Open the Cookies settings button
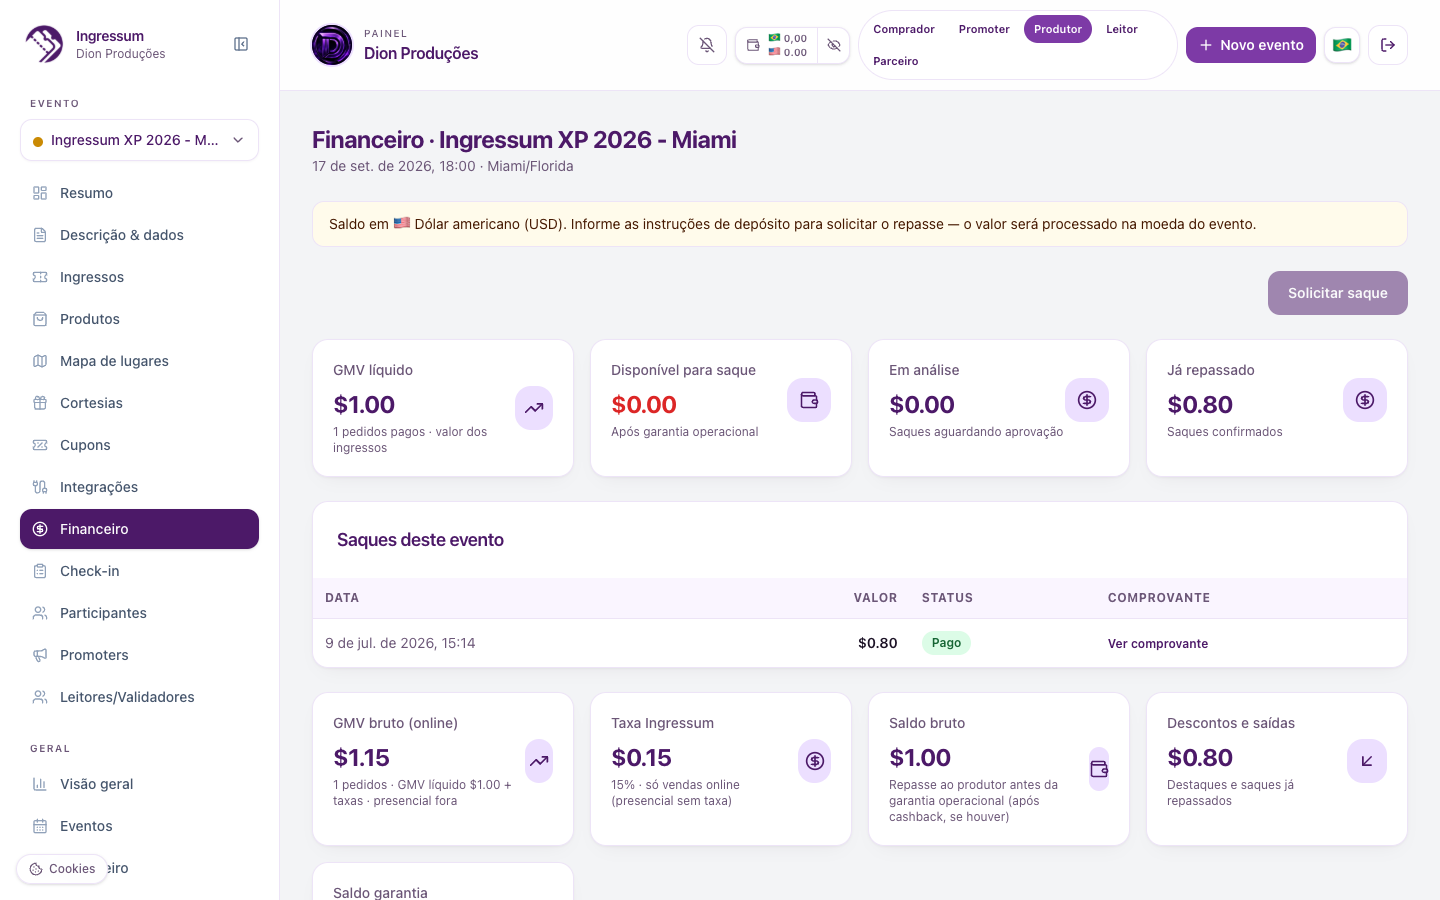The height and width of the screenshot is (900, 1440). pos(62,869)
